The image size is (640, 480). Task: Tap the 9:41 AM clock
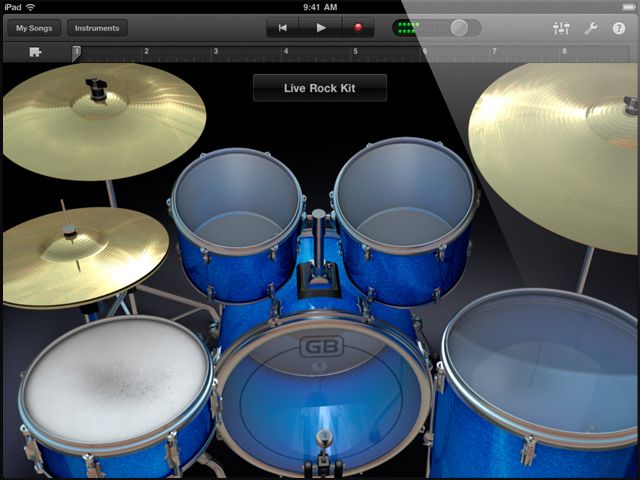point(320,7)
